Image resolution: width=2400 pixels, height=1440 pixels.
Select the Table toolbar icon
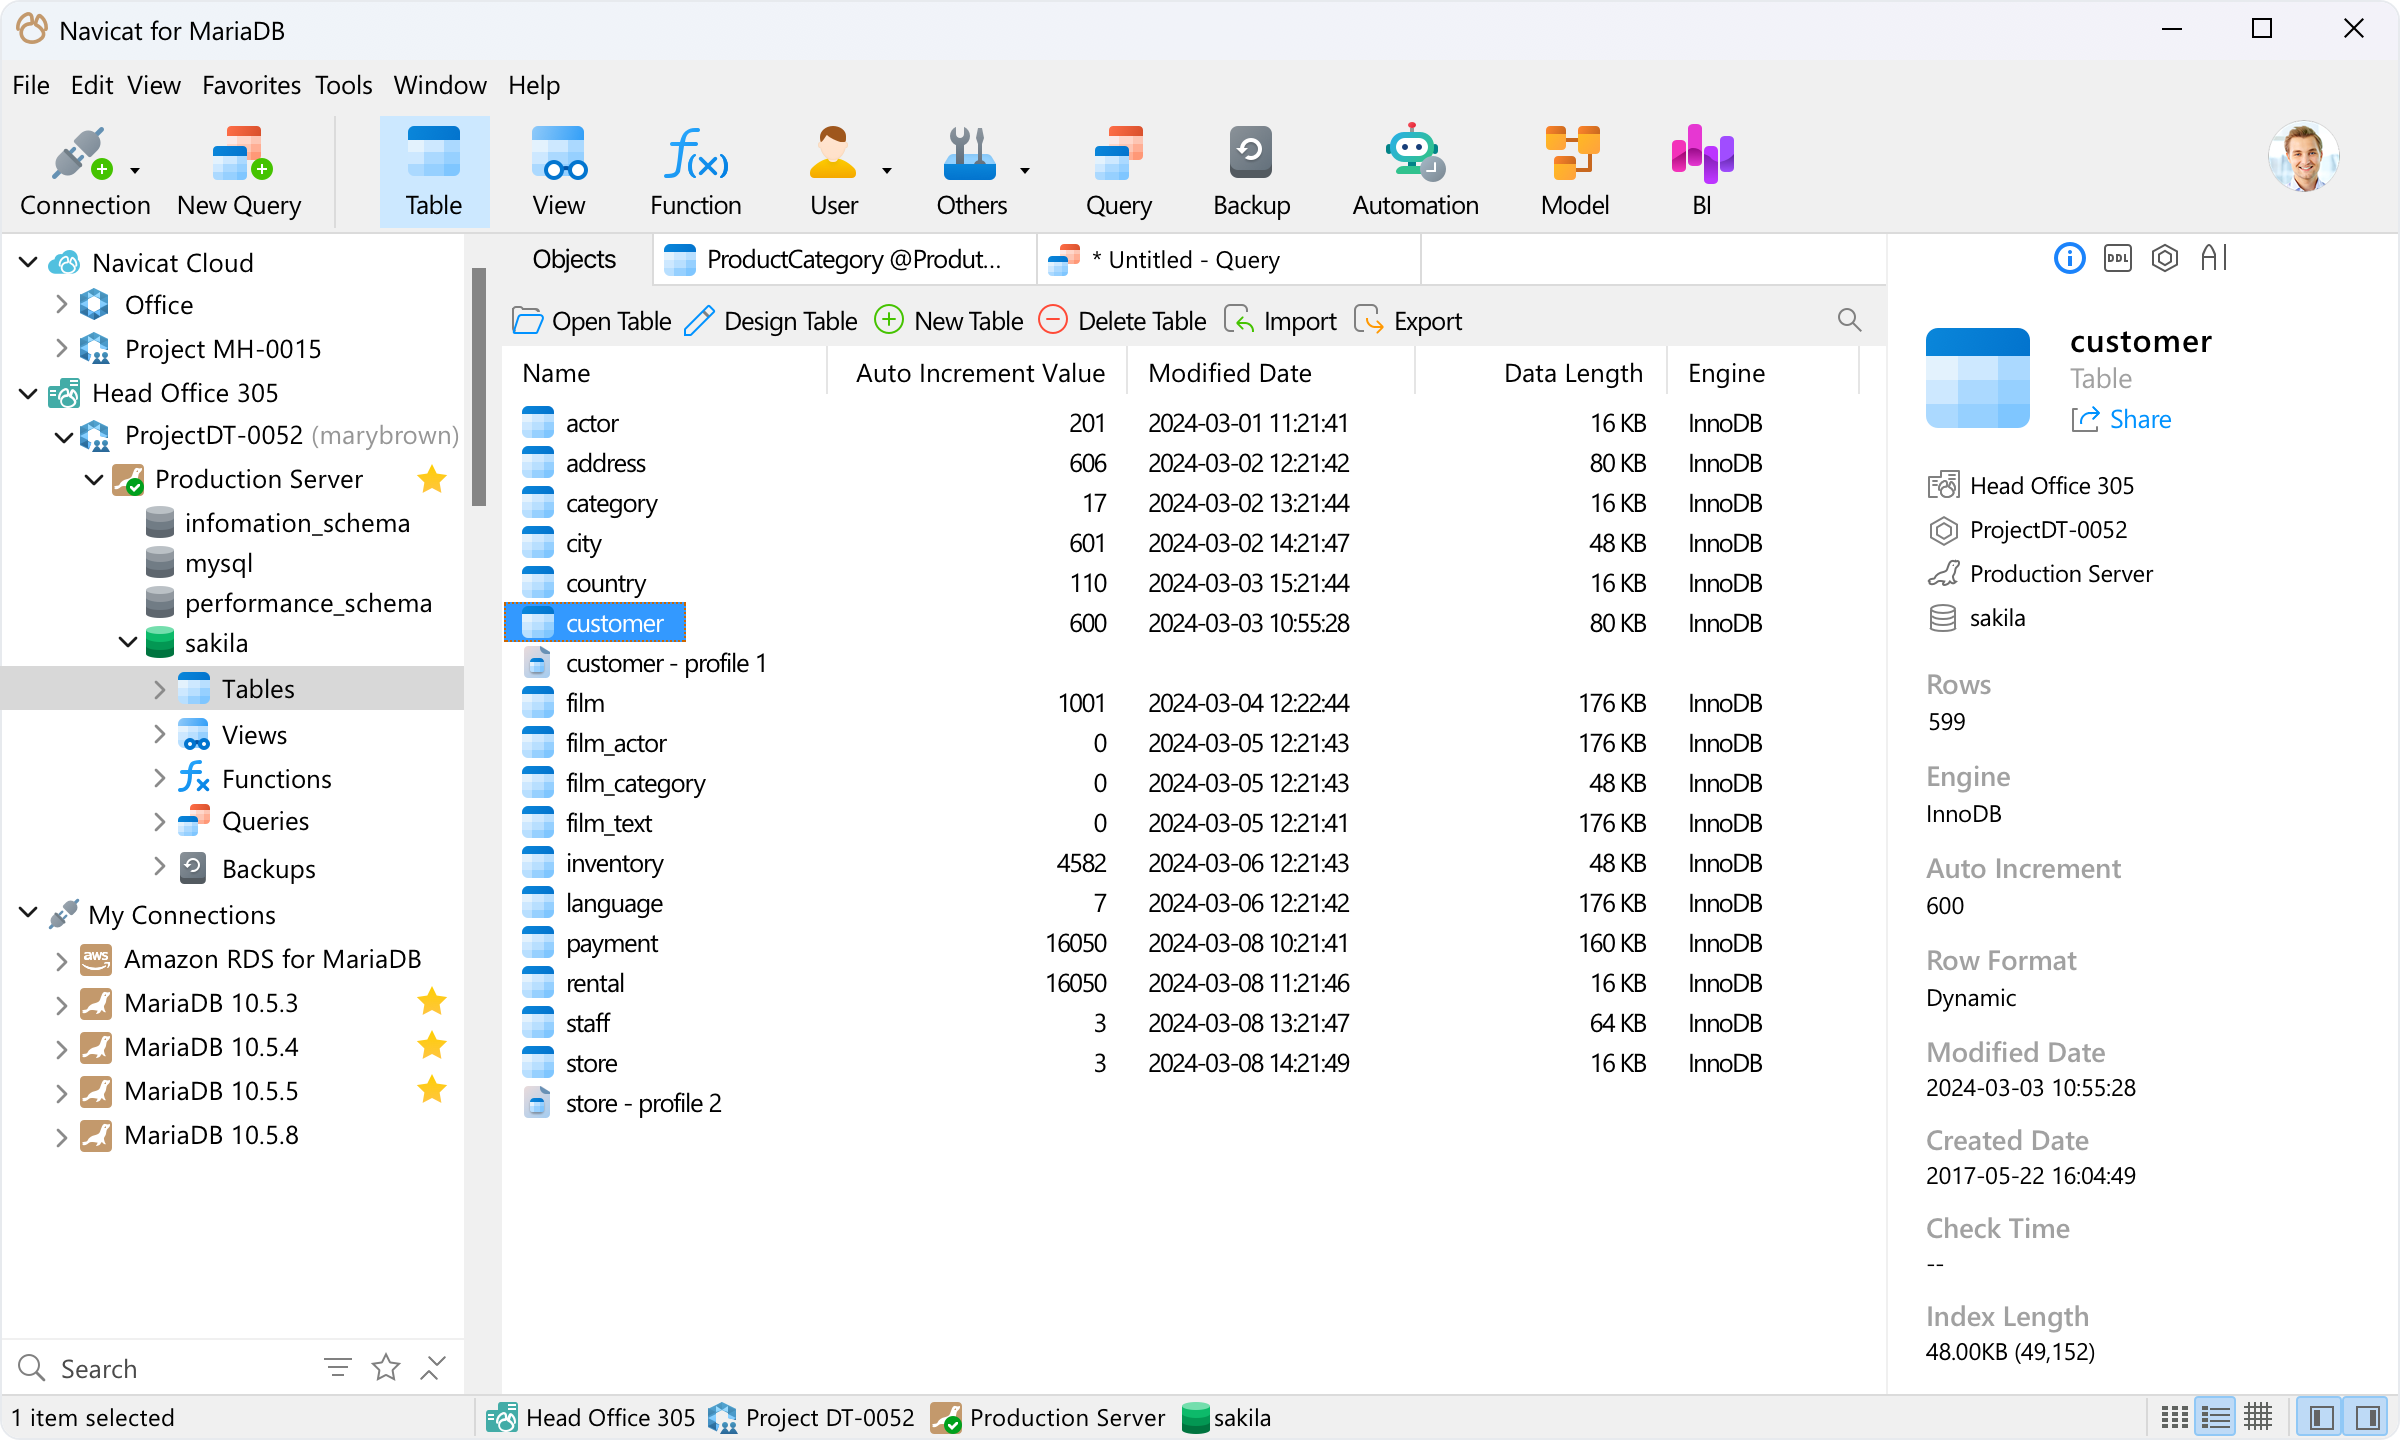click(x=434, y=172)
